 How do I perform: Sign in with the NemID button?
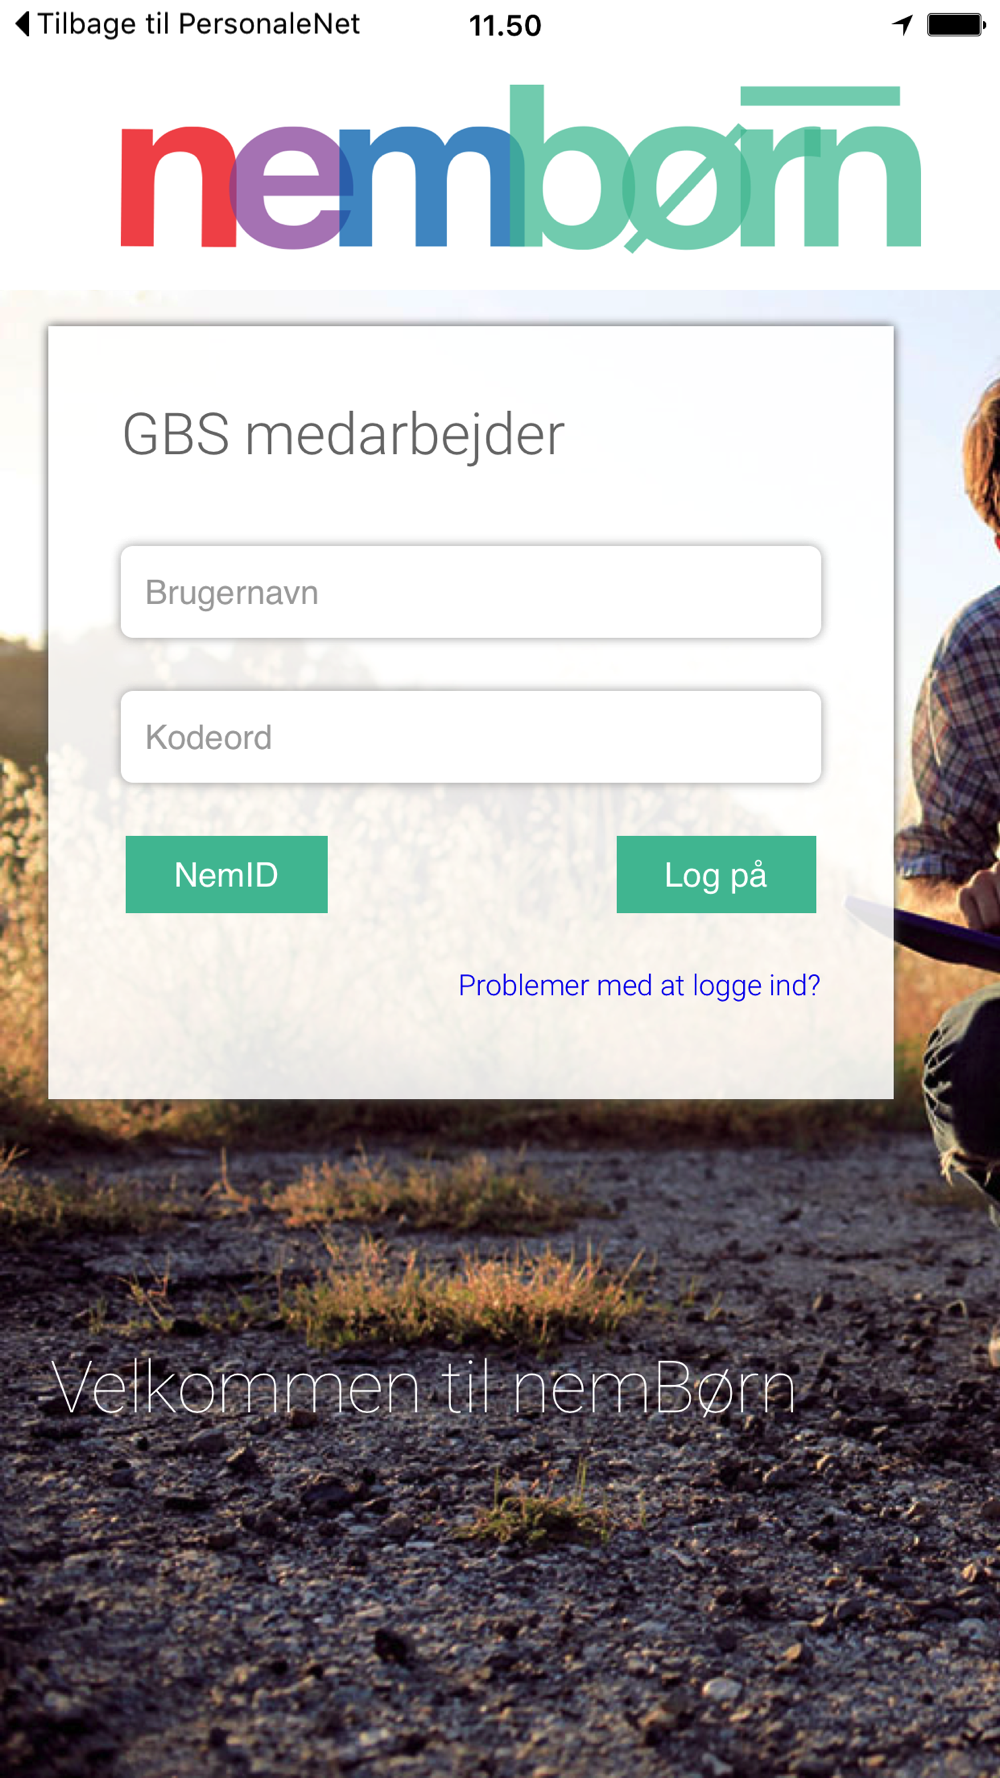pyautogui.click(x=227, y=874)
